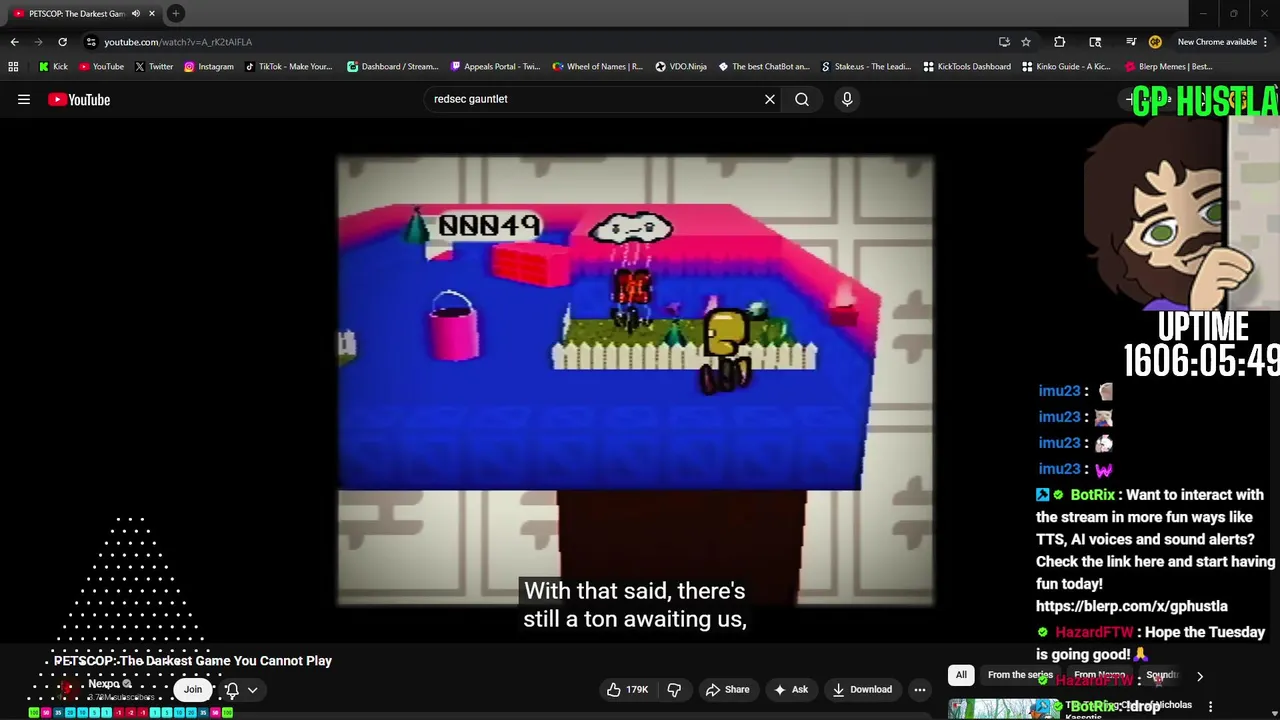Screen dimensions: 1280x720
Task: Bookmark this page with the star icon
Action: coord(1026,42)
